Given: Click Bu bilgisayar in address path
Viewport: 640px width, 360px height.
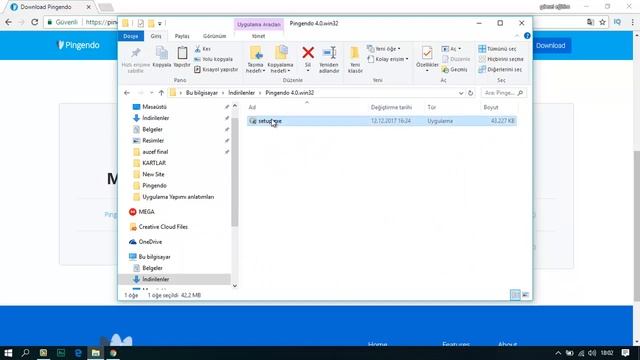Looking at the screenshot, I should [x=202, y=93].
